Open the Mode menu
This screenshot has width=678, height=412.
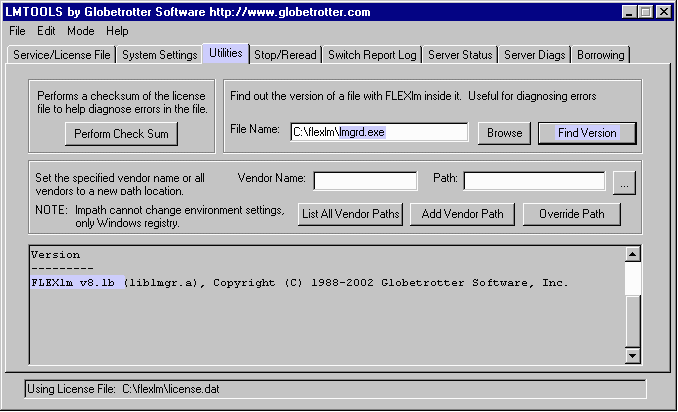pyautogui.click(x=80, y=31)
